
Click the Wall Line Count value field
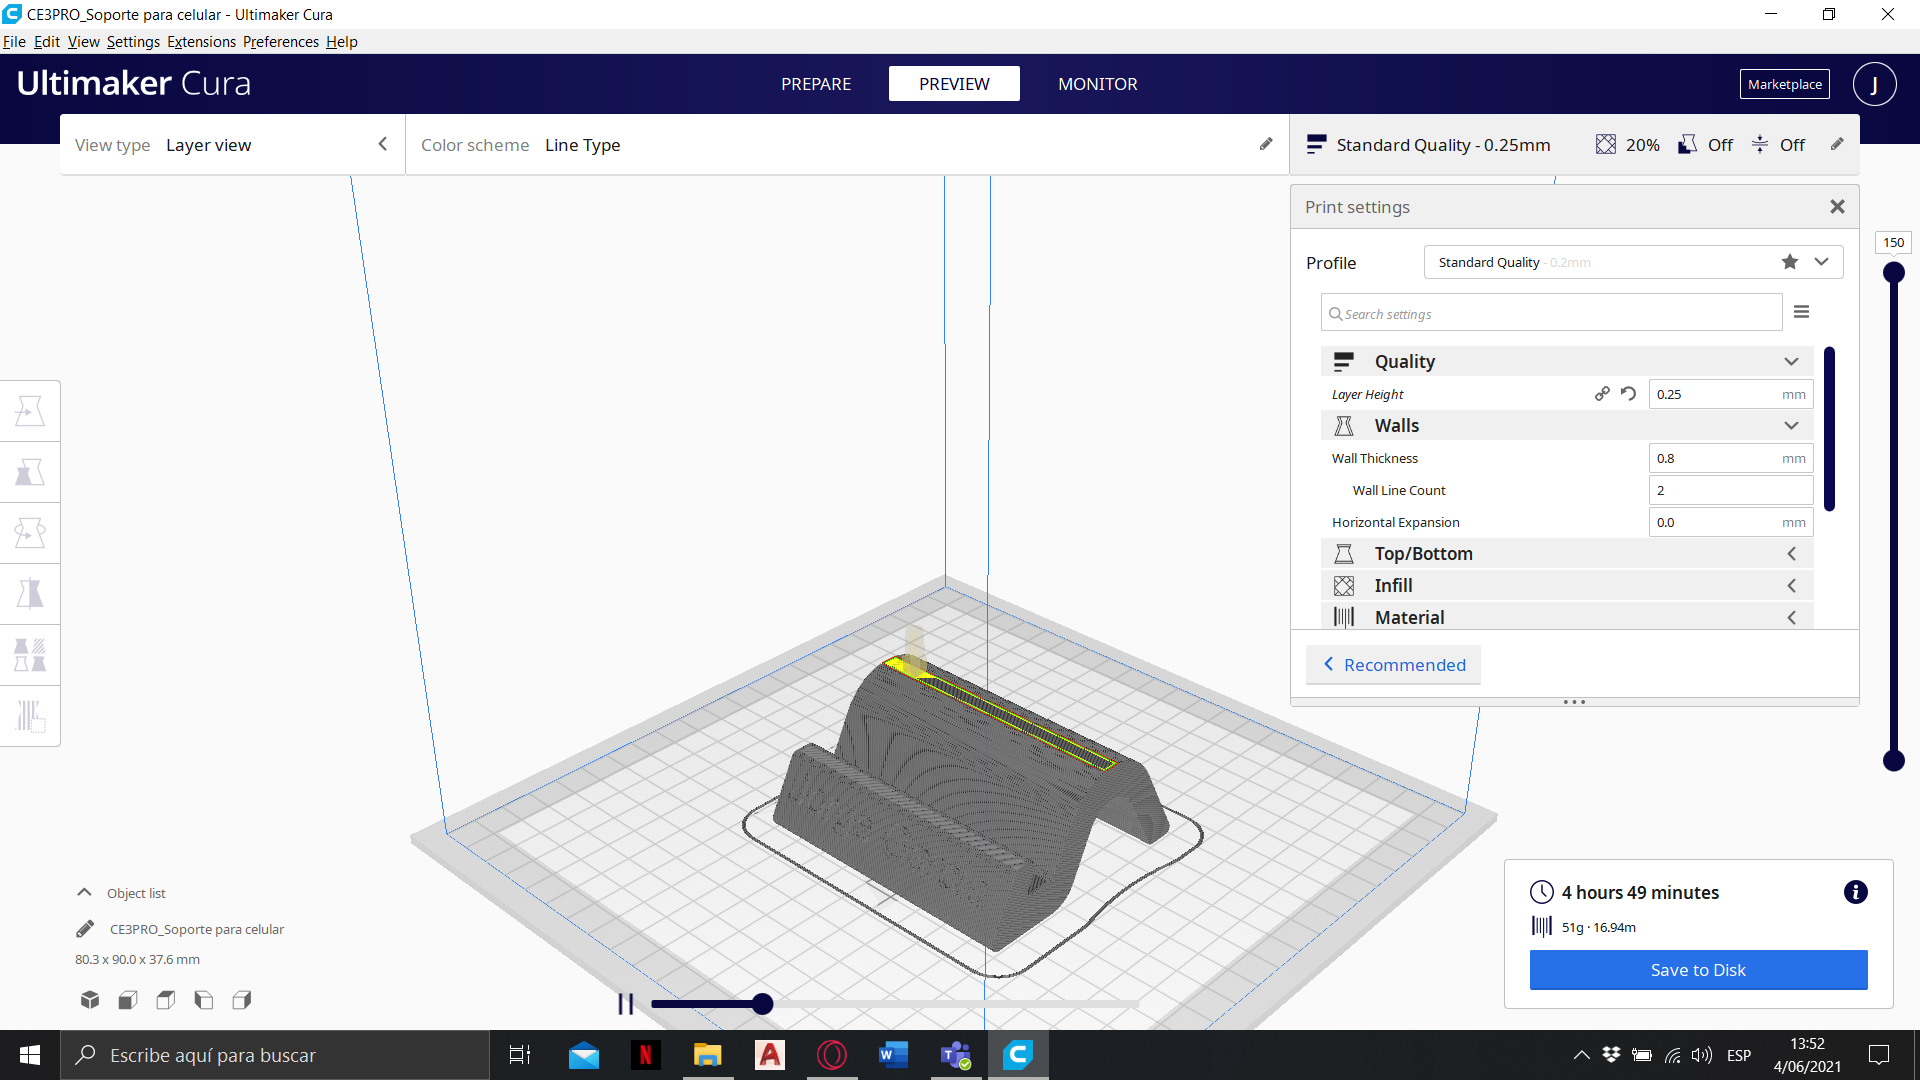point(1730,490)
